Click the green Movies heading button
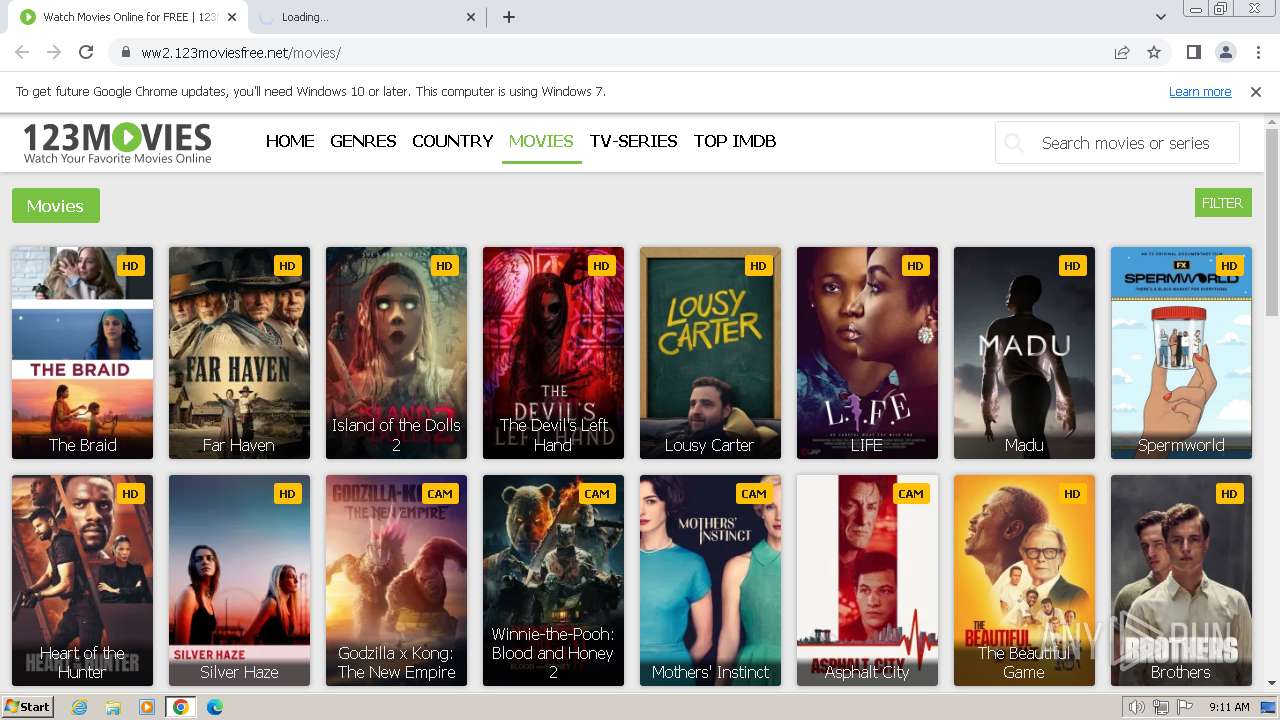Image resolution: width=1280 pixels, height=720 pixels. click(56, 206)
